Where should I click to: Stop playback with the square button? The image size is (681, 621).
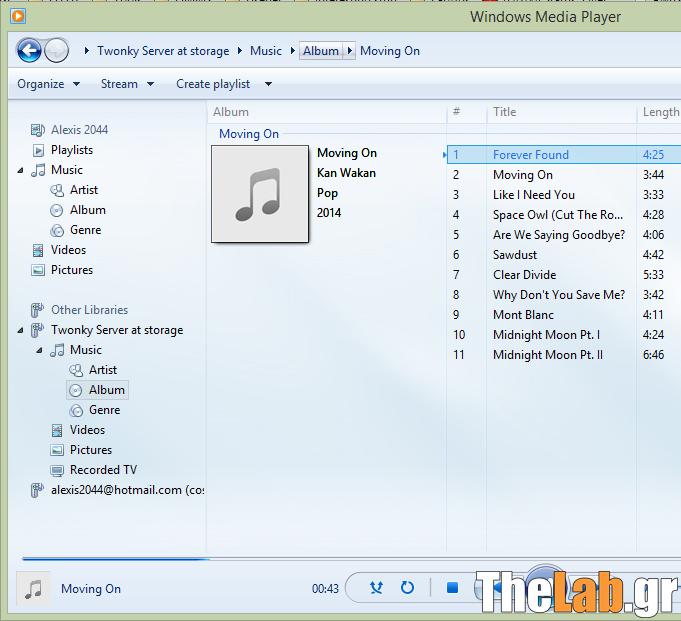coord(453,588)
